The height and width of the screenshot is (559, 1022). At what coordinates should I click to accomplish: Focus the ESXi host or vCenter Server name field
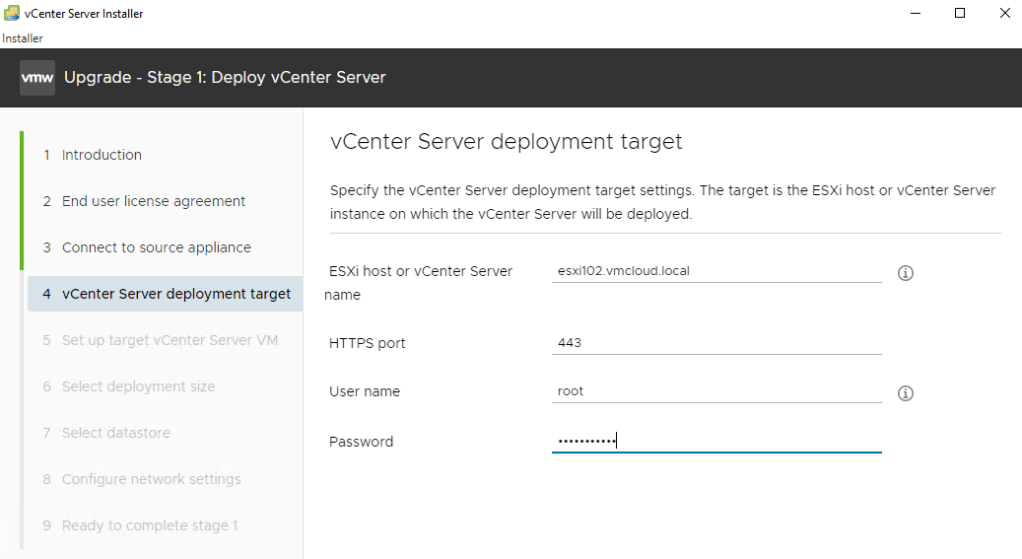coord(716,271)
